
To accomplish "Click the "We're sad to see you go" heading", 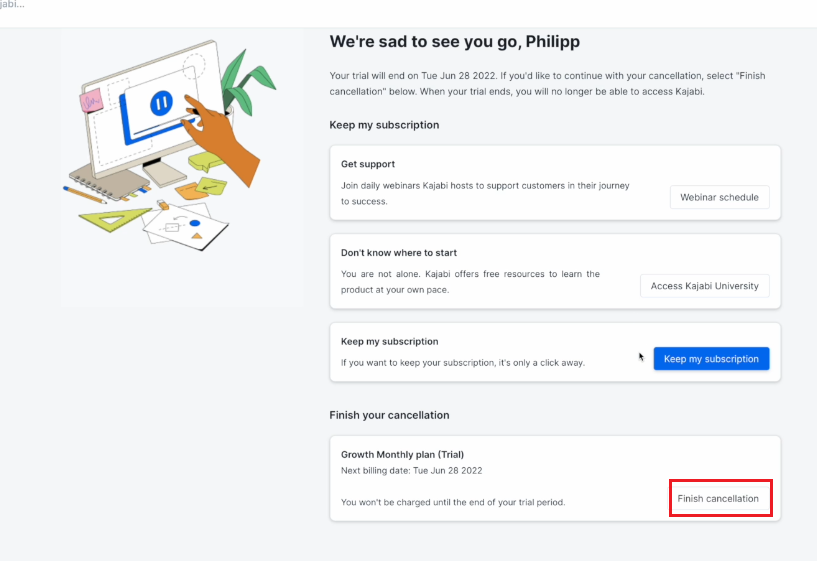I will click(x=454, y=42).
